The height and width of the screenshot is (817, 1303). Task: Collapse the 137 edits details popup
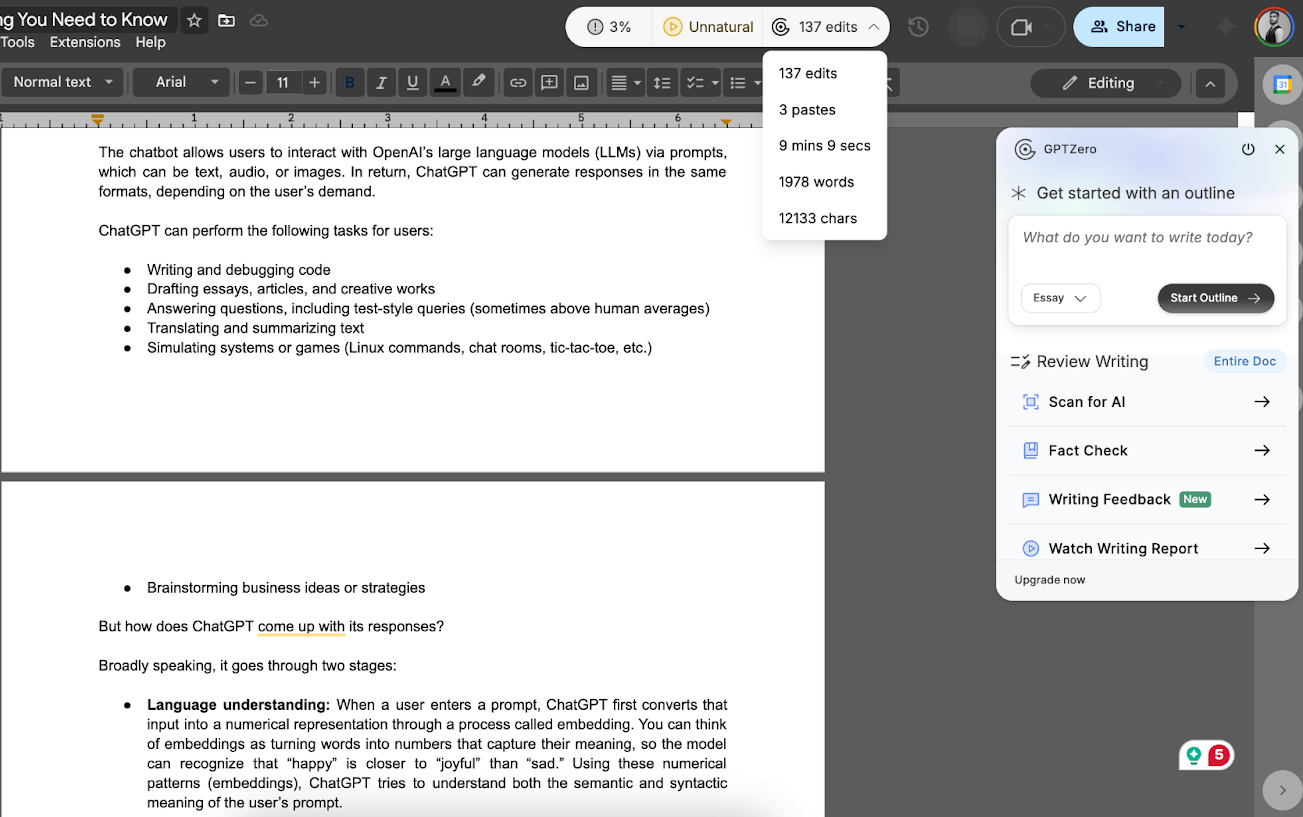coord(872,27)
